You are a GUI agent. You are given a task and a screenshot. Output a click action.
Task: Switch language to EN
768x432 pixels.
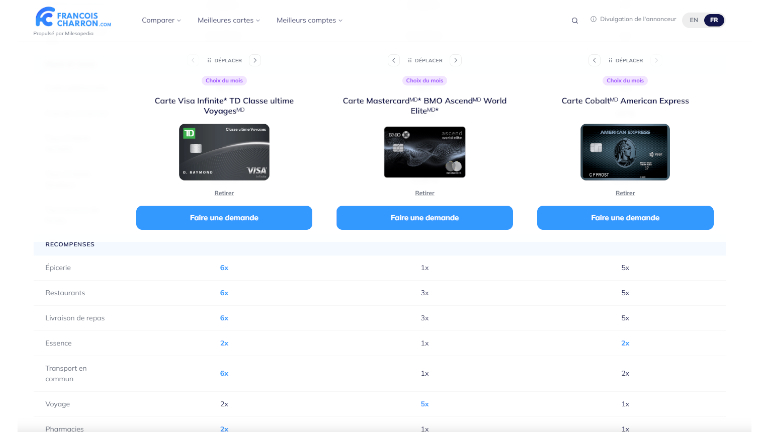click(x=694, y=20)
